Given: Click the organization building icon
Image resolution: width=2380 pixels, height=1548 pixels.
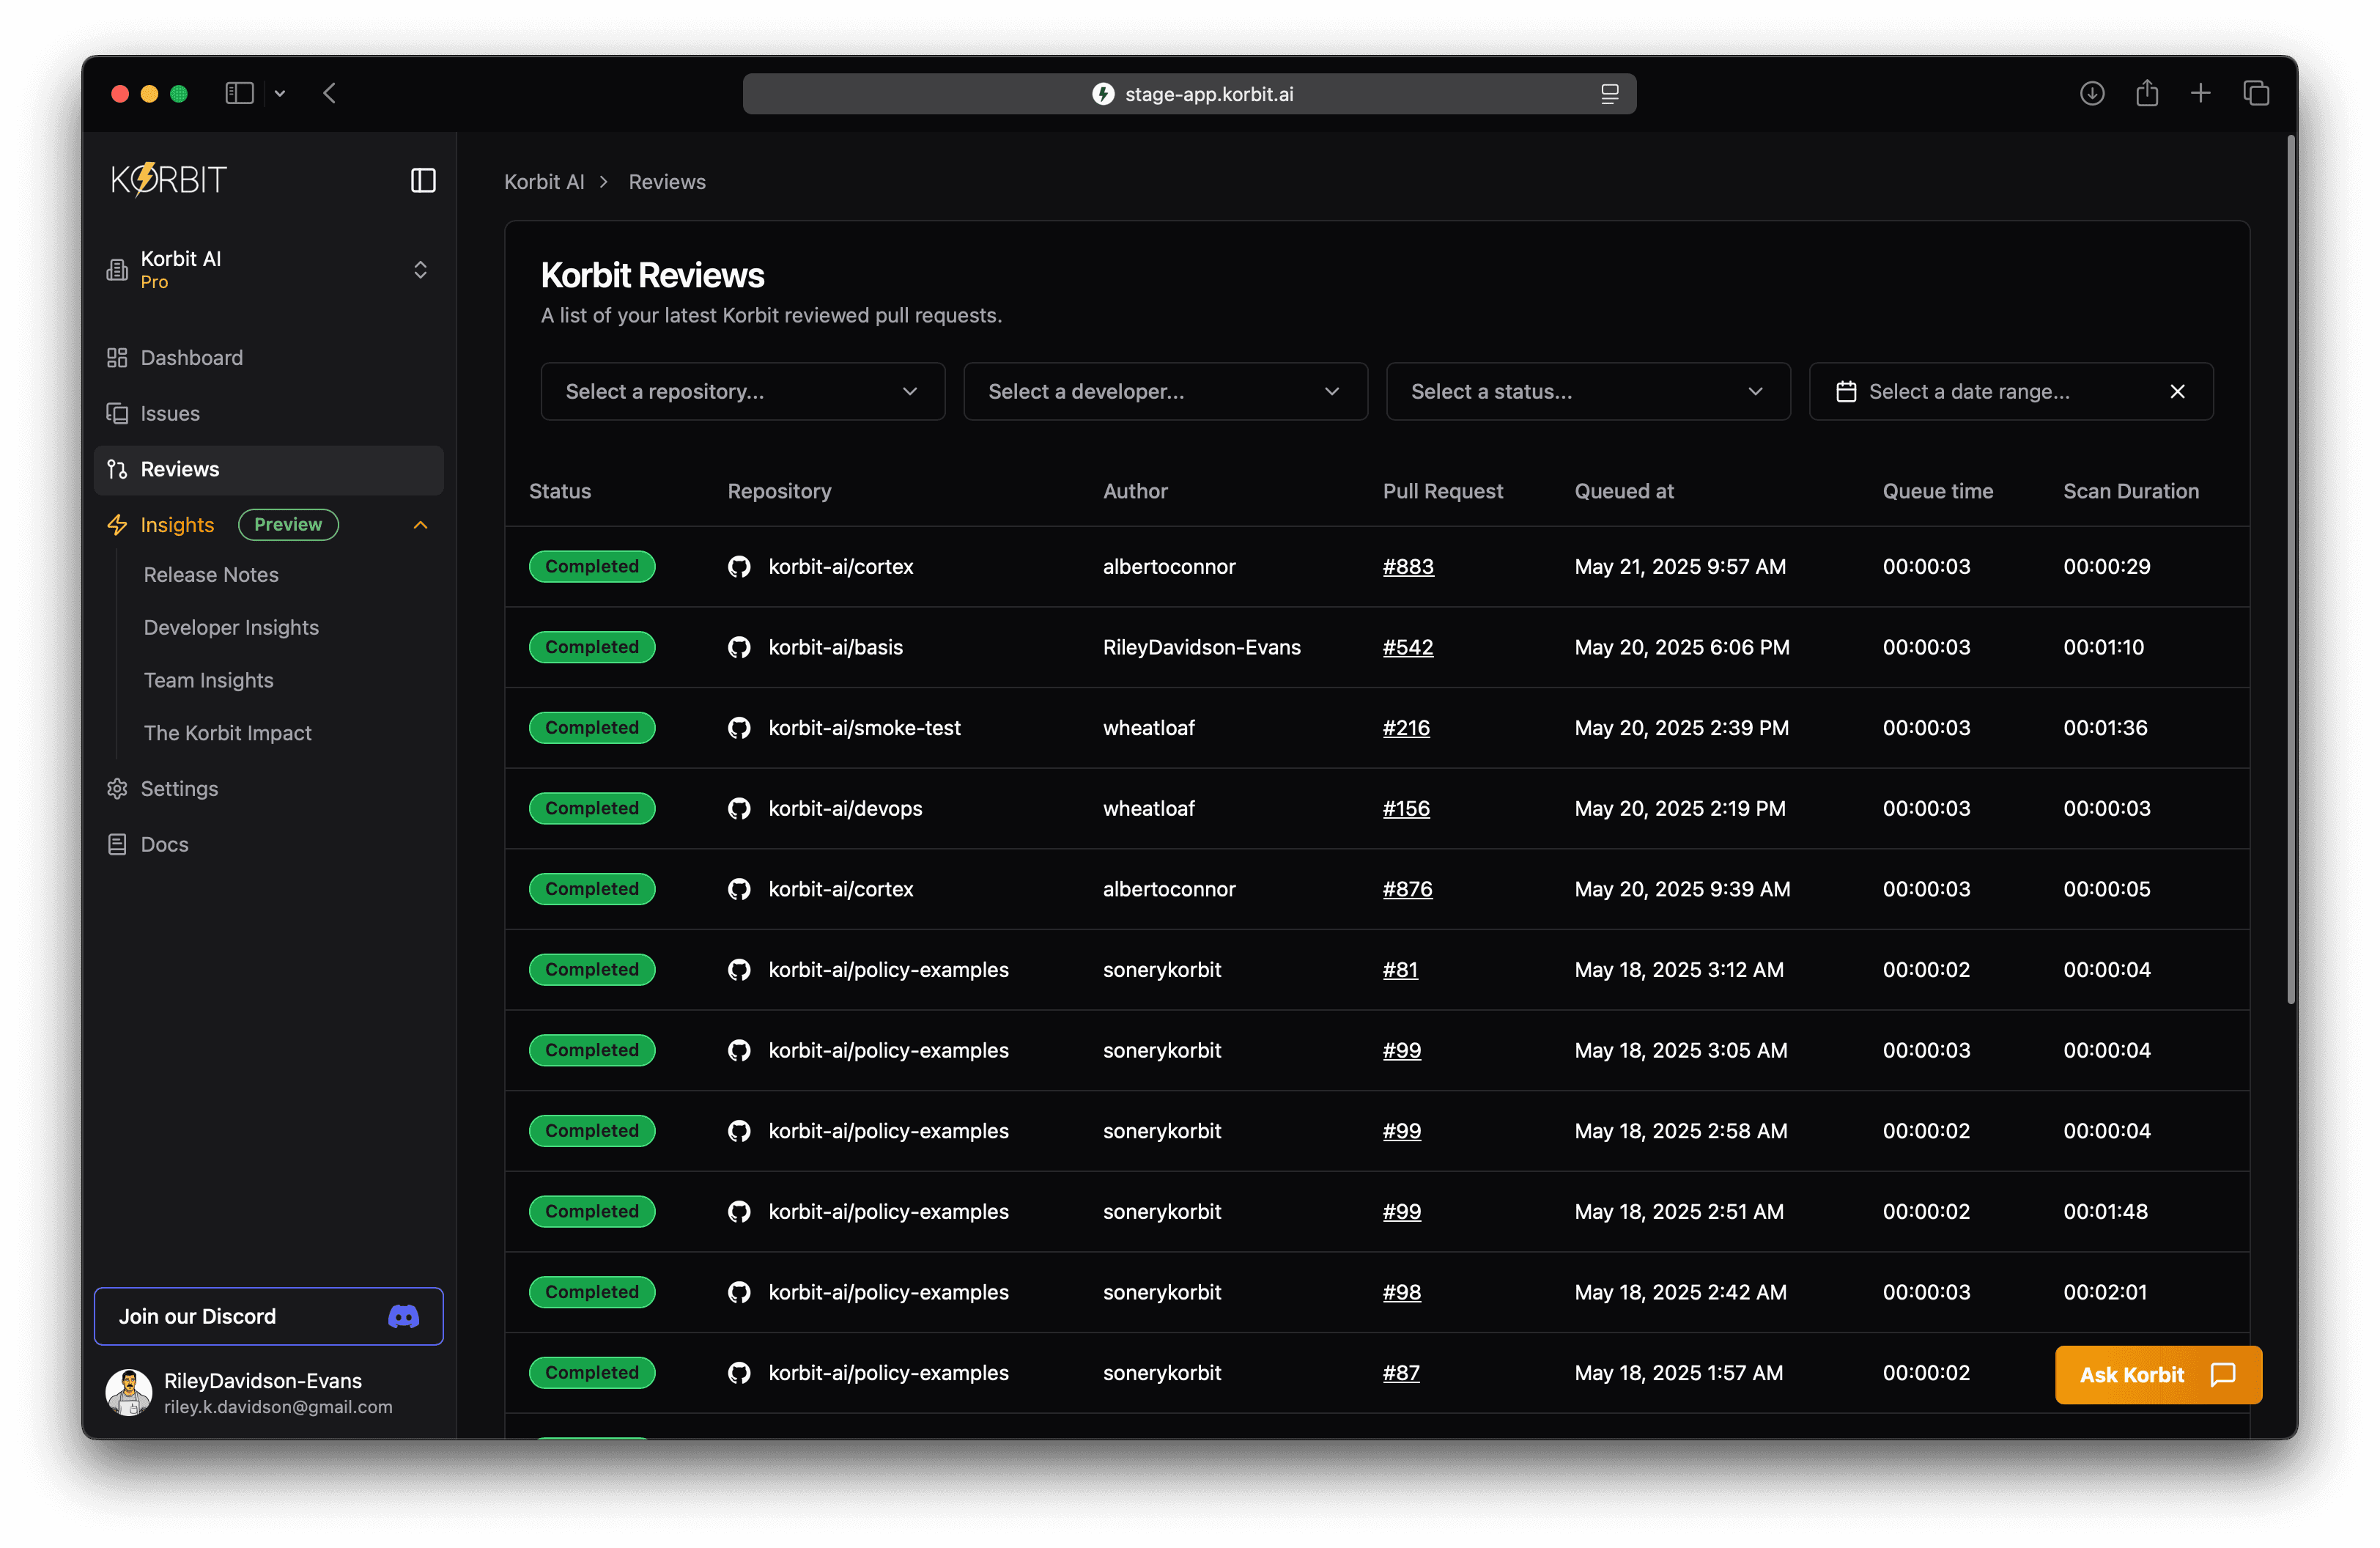Looking at the screenshot, I should pyautogui.click(x=117, y=269).
